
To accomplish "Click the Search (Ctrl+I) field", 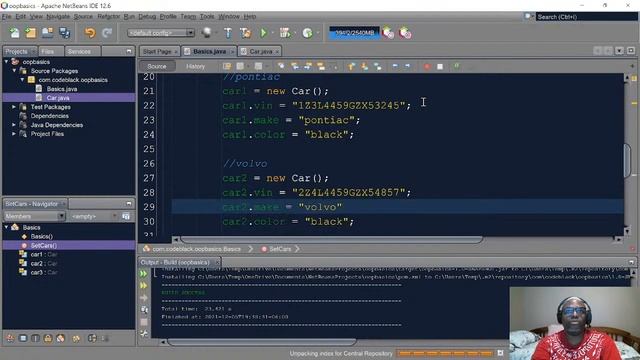I will tap(587, 17).
